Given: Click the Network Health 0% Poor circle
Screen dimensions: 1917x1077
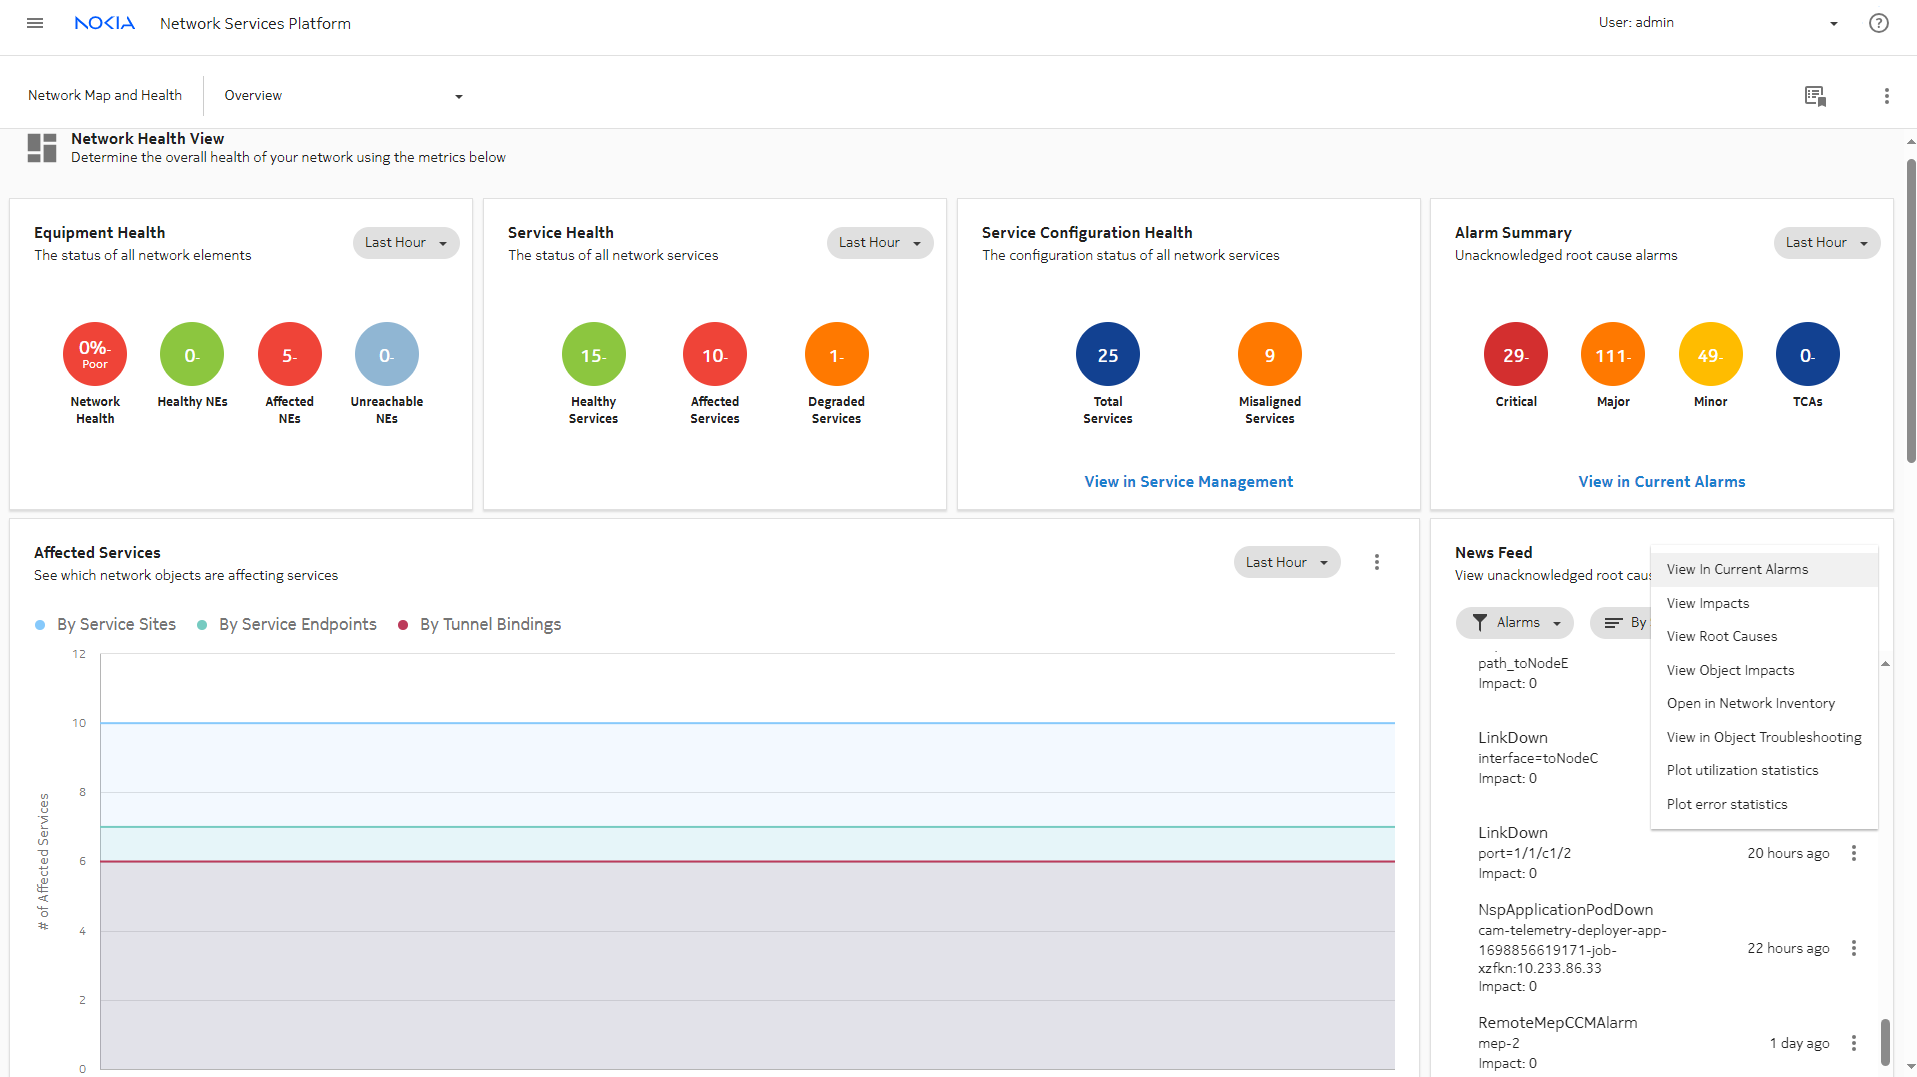Looking at the screenshot, I should (x=95, y=354).
